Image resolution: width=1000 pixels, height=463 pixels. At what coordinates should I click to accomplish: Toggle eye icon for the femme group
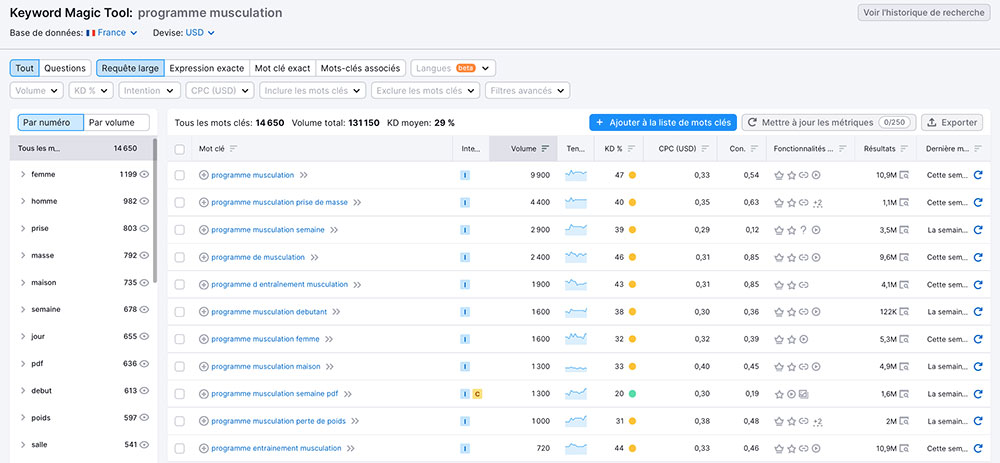coord(144,174)
